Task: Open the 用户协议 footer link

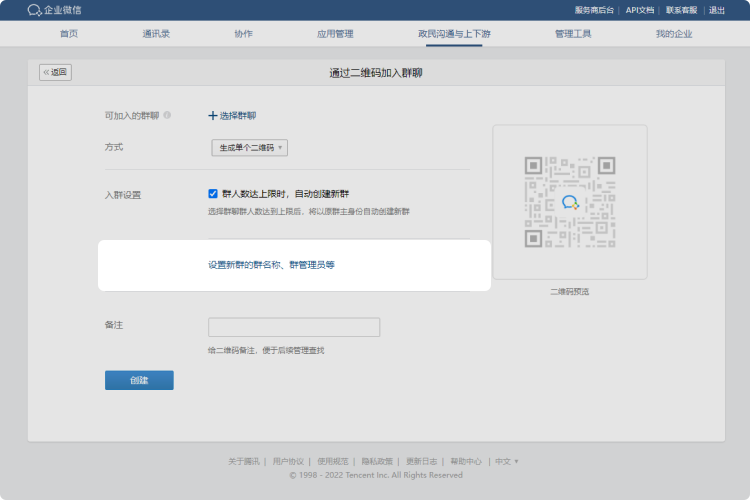Action: (288, 461)
